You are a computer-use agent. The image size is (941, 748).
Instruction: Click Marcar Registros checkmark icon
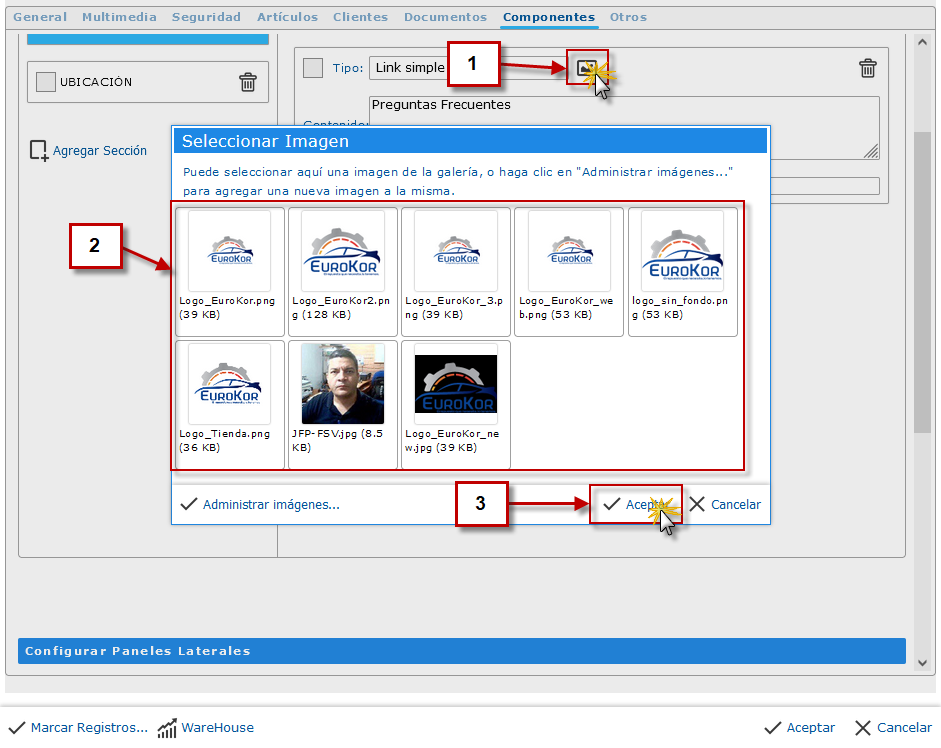pyautogui.click(x=17, y=728)
